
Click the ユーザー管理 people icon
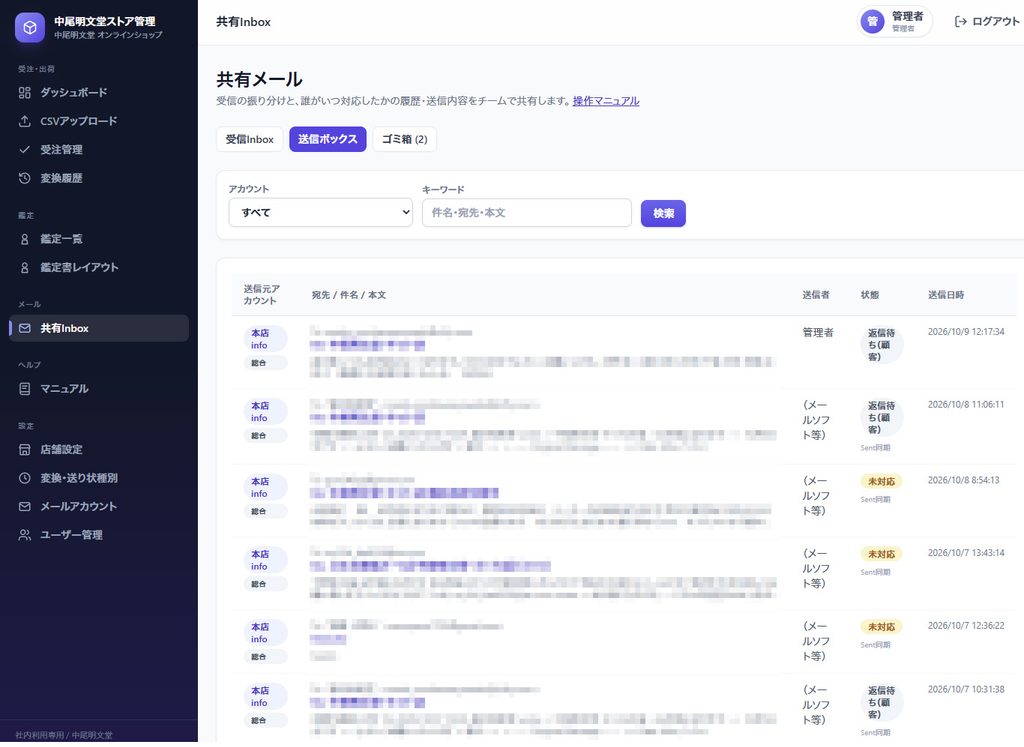tap(24, 535)
